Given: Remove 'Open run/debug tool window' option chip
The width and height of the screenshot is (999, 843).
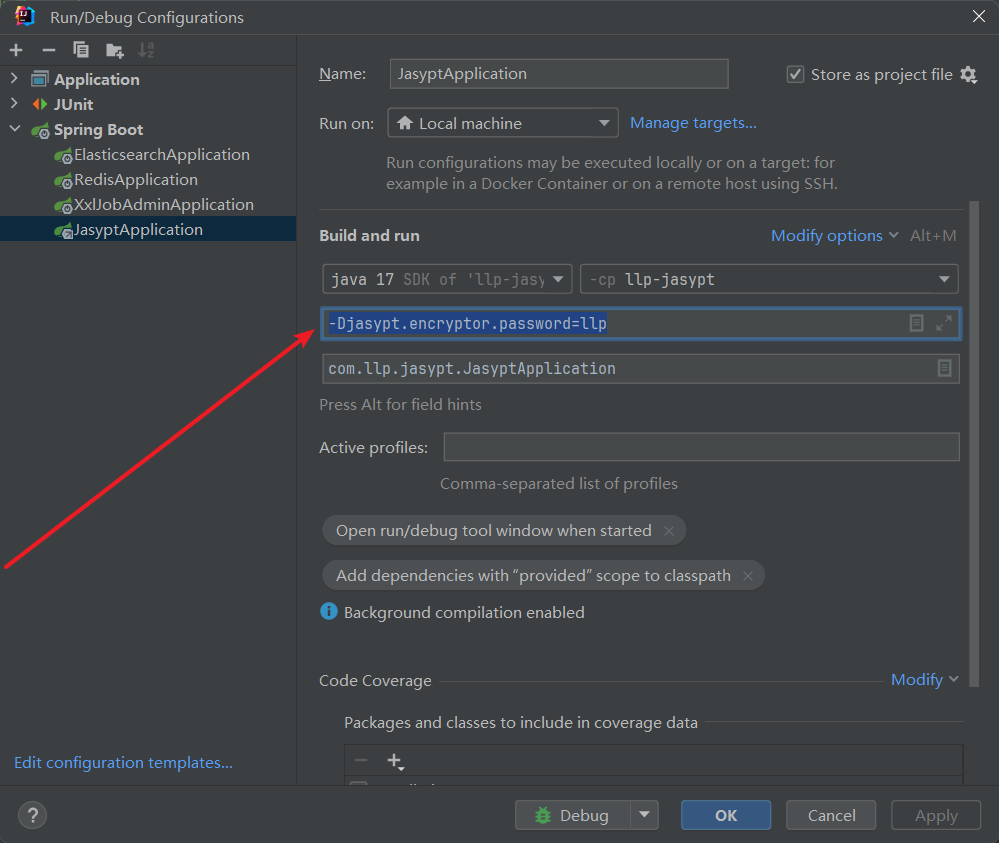Looking at the screenshot, I should click(668, 531).
